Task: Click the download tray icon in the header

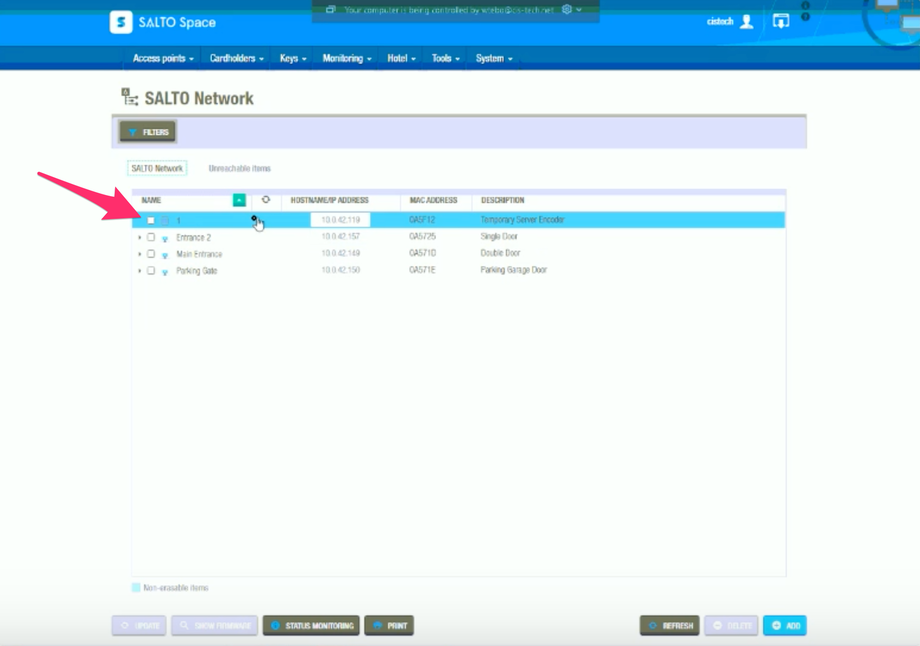Action: 781,22
